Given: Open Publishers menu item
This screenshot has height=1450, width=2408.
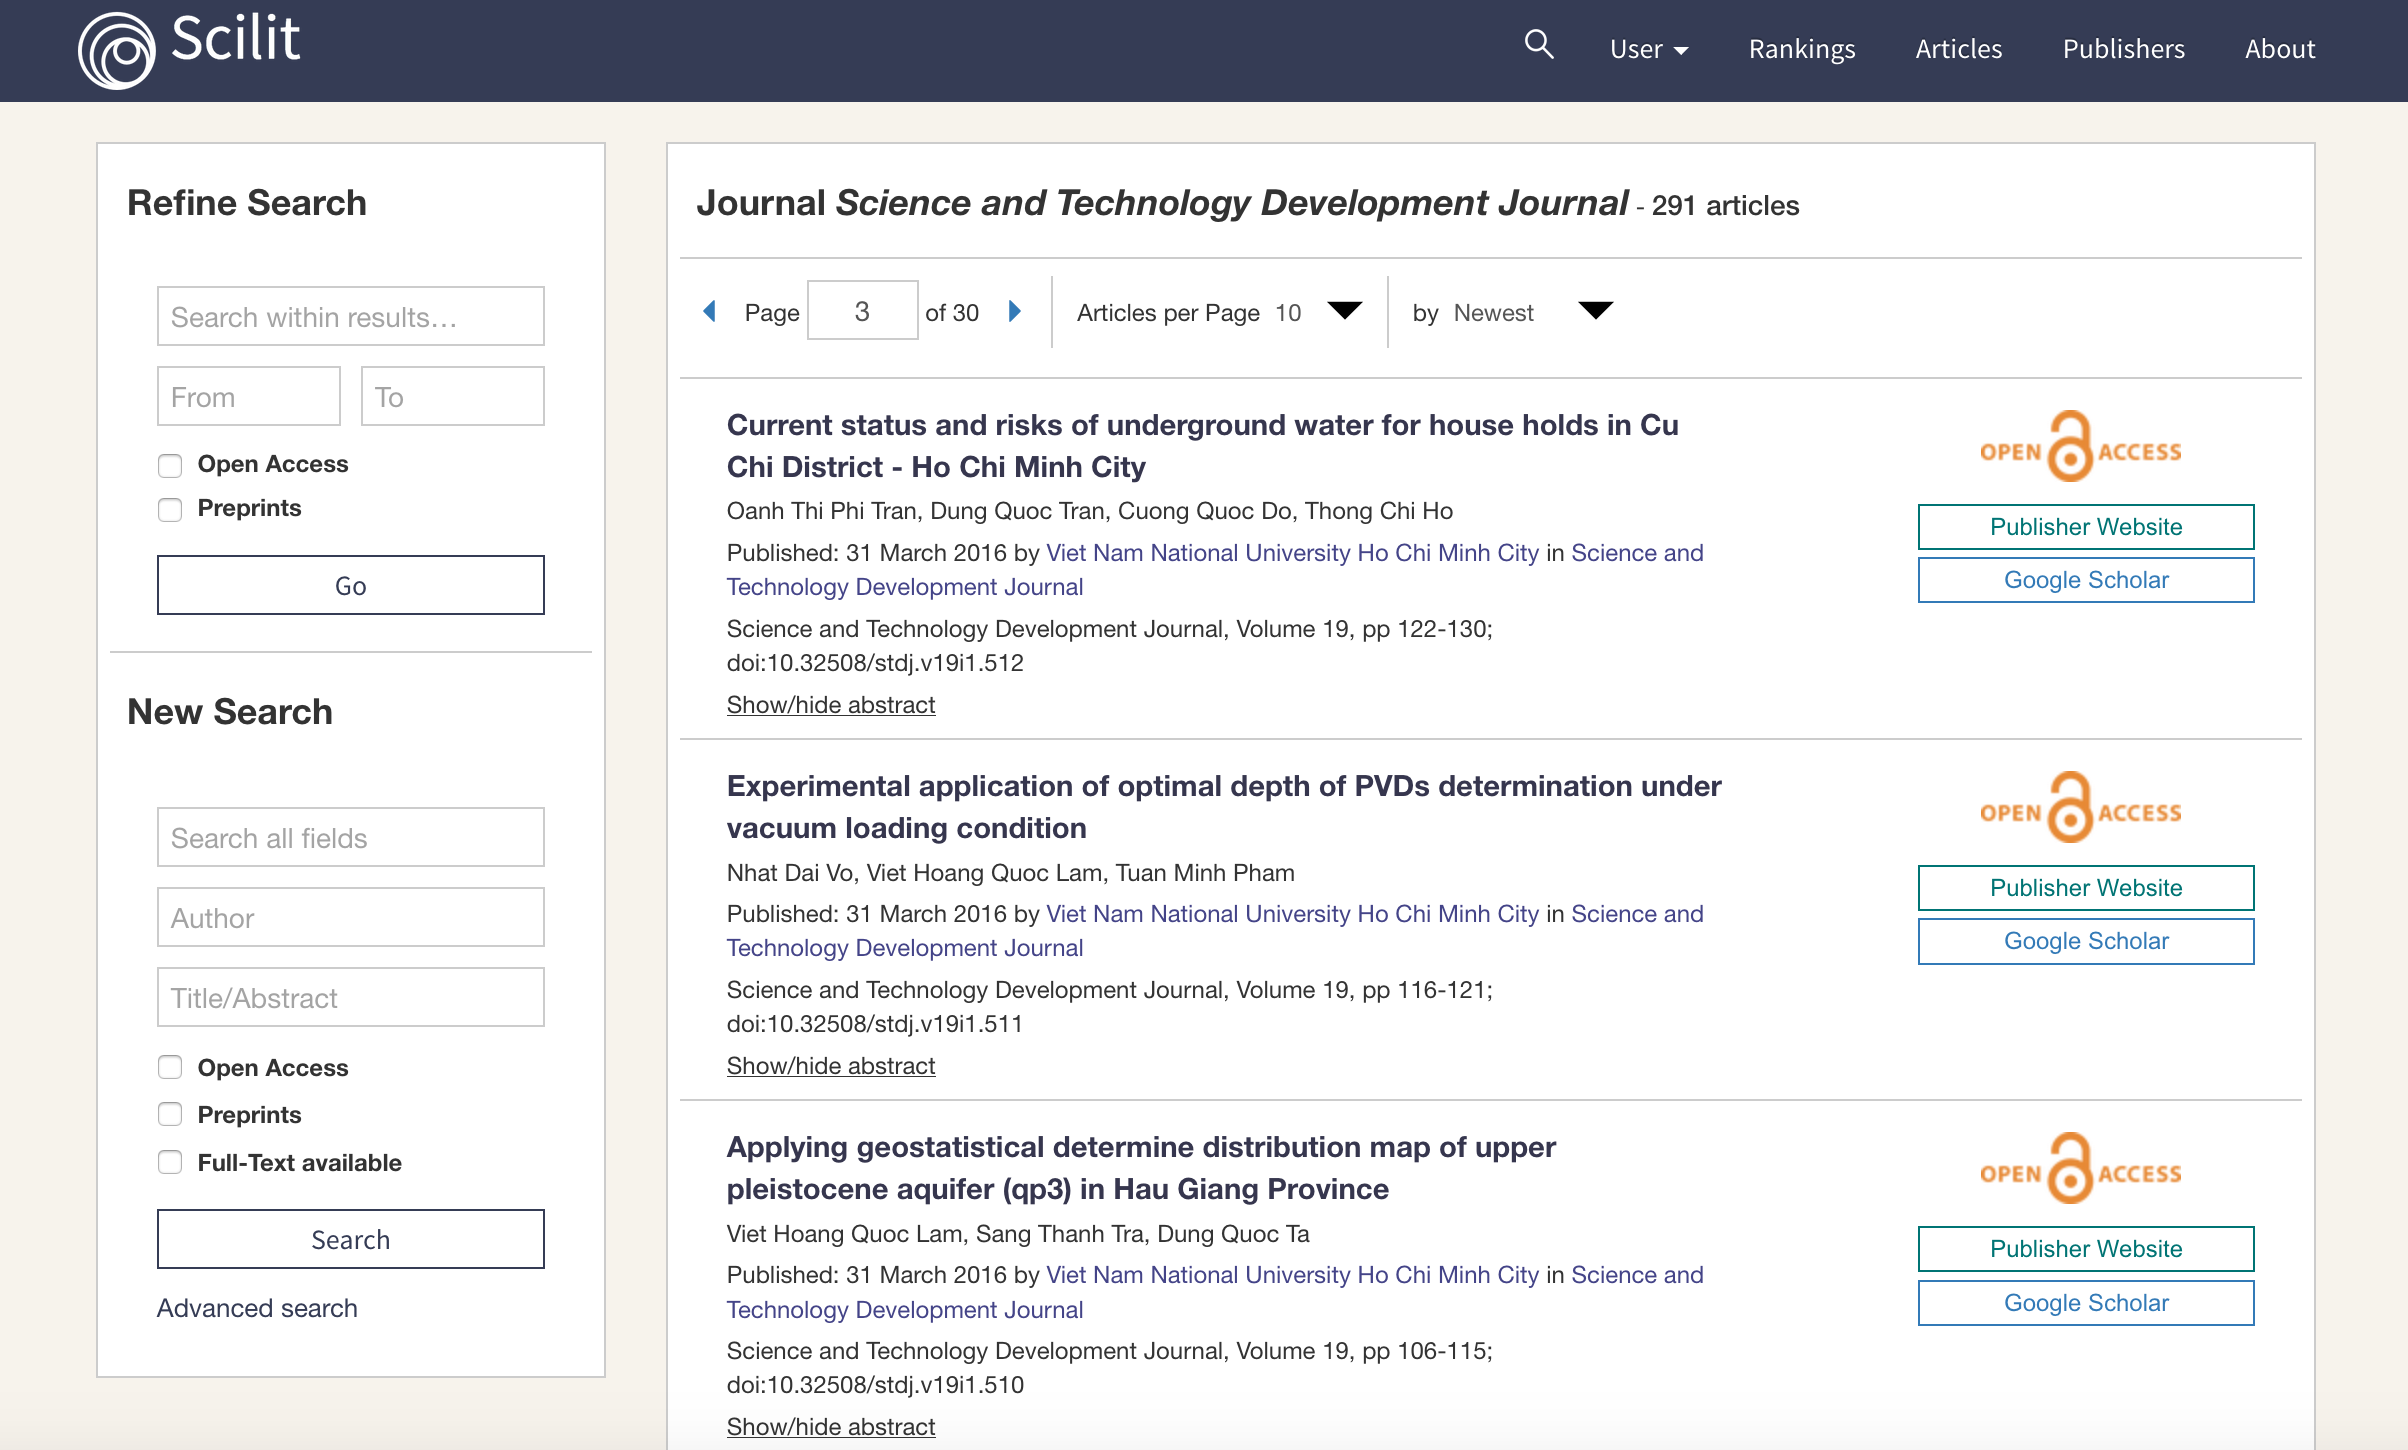Looking at the screenshot, I should pyautogui.click(x=2123, y=49).
